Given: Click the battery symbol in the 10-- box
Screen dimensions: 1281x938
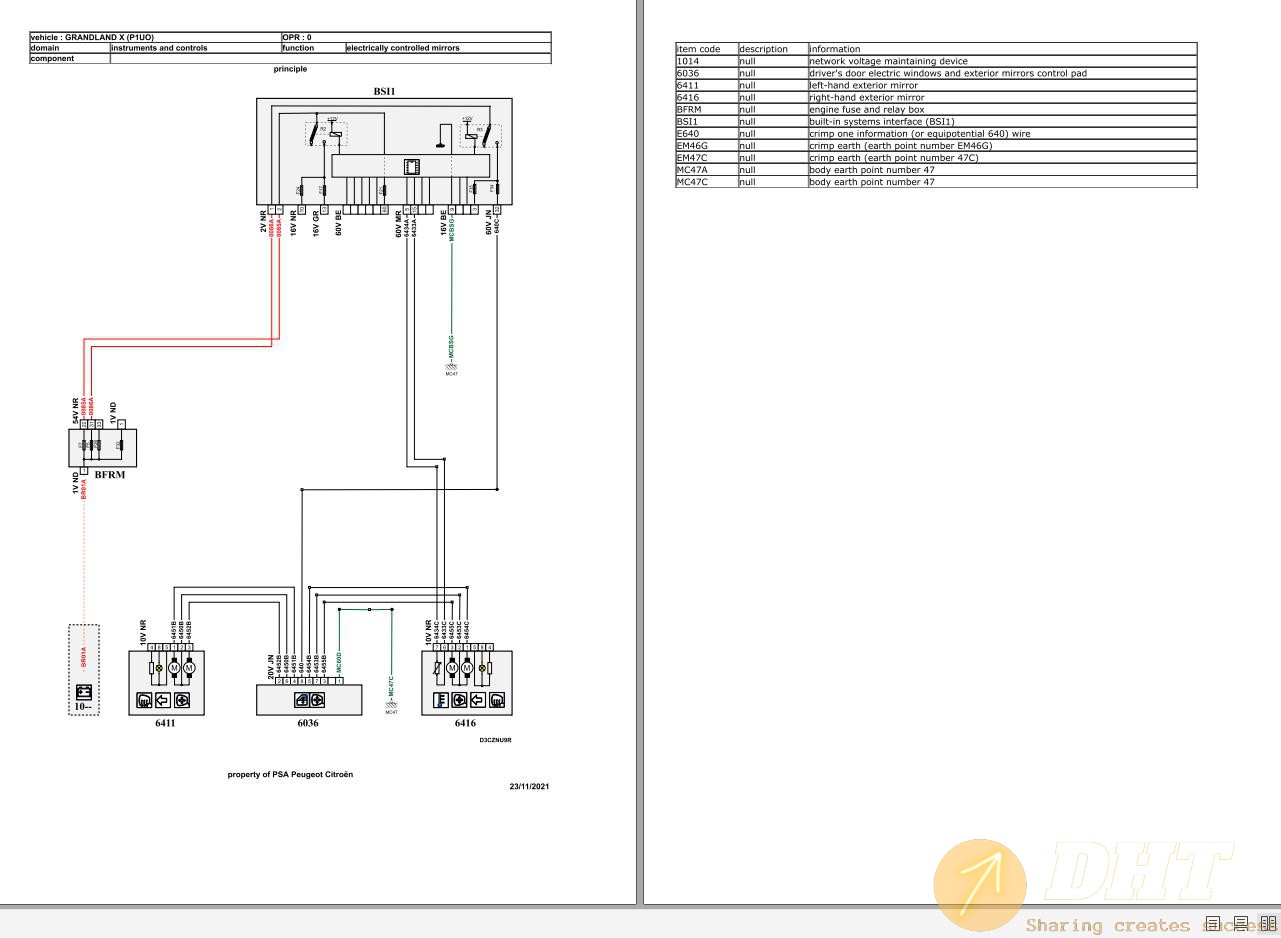Looking at the screenshot, I should pos(84,692).
